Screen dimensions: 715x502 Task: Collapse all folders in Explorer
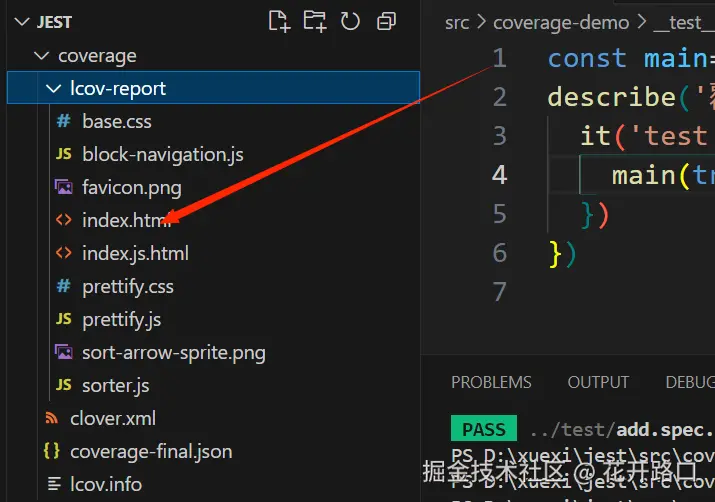pyautogui.click(x=386, y=21)
